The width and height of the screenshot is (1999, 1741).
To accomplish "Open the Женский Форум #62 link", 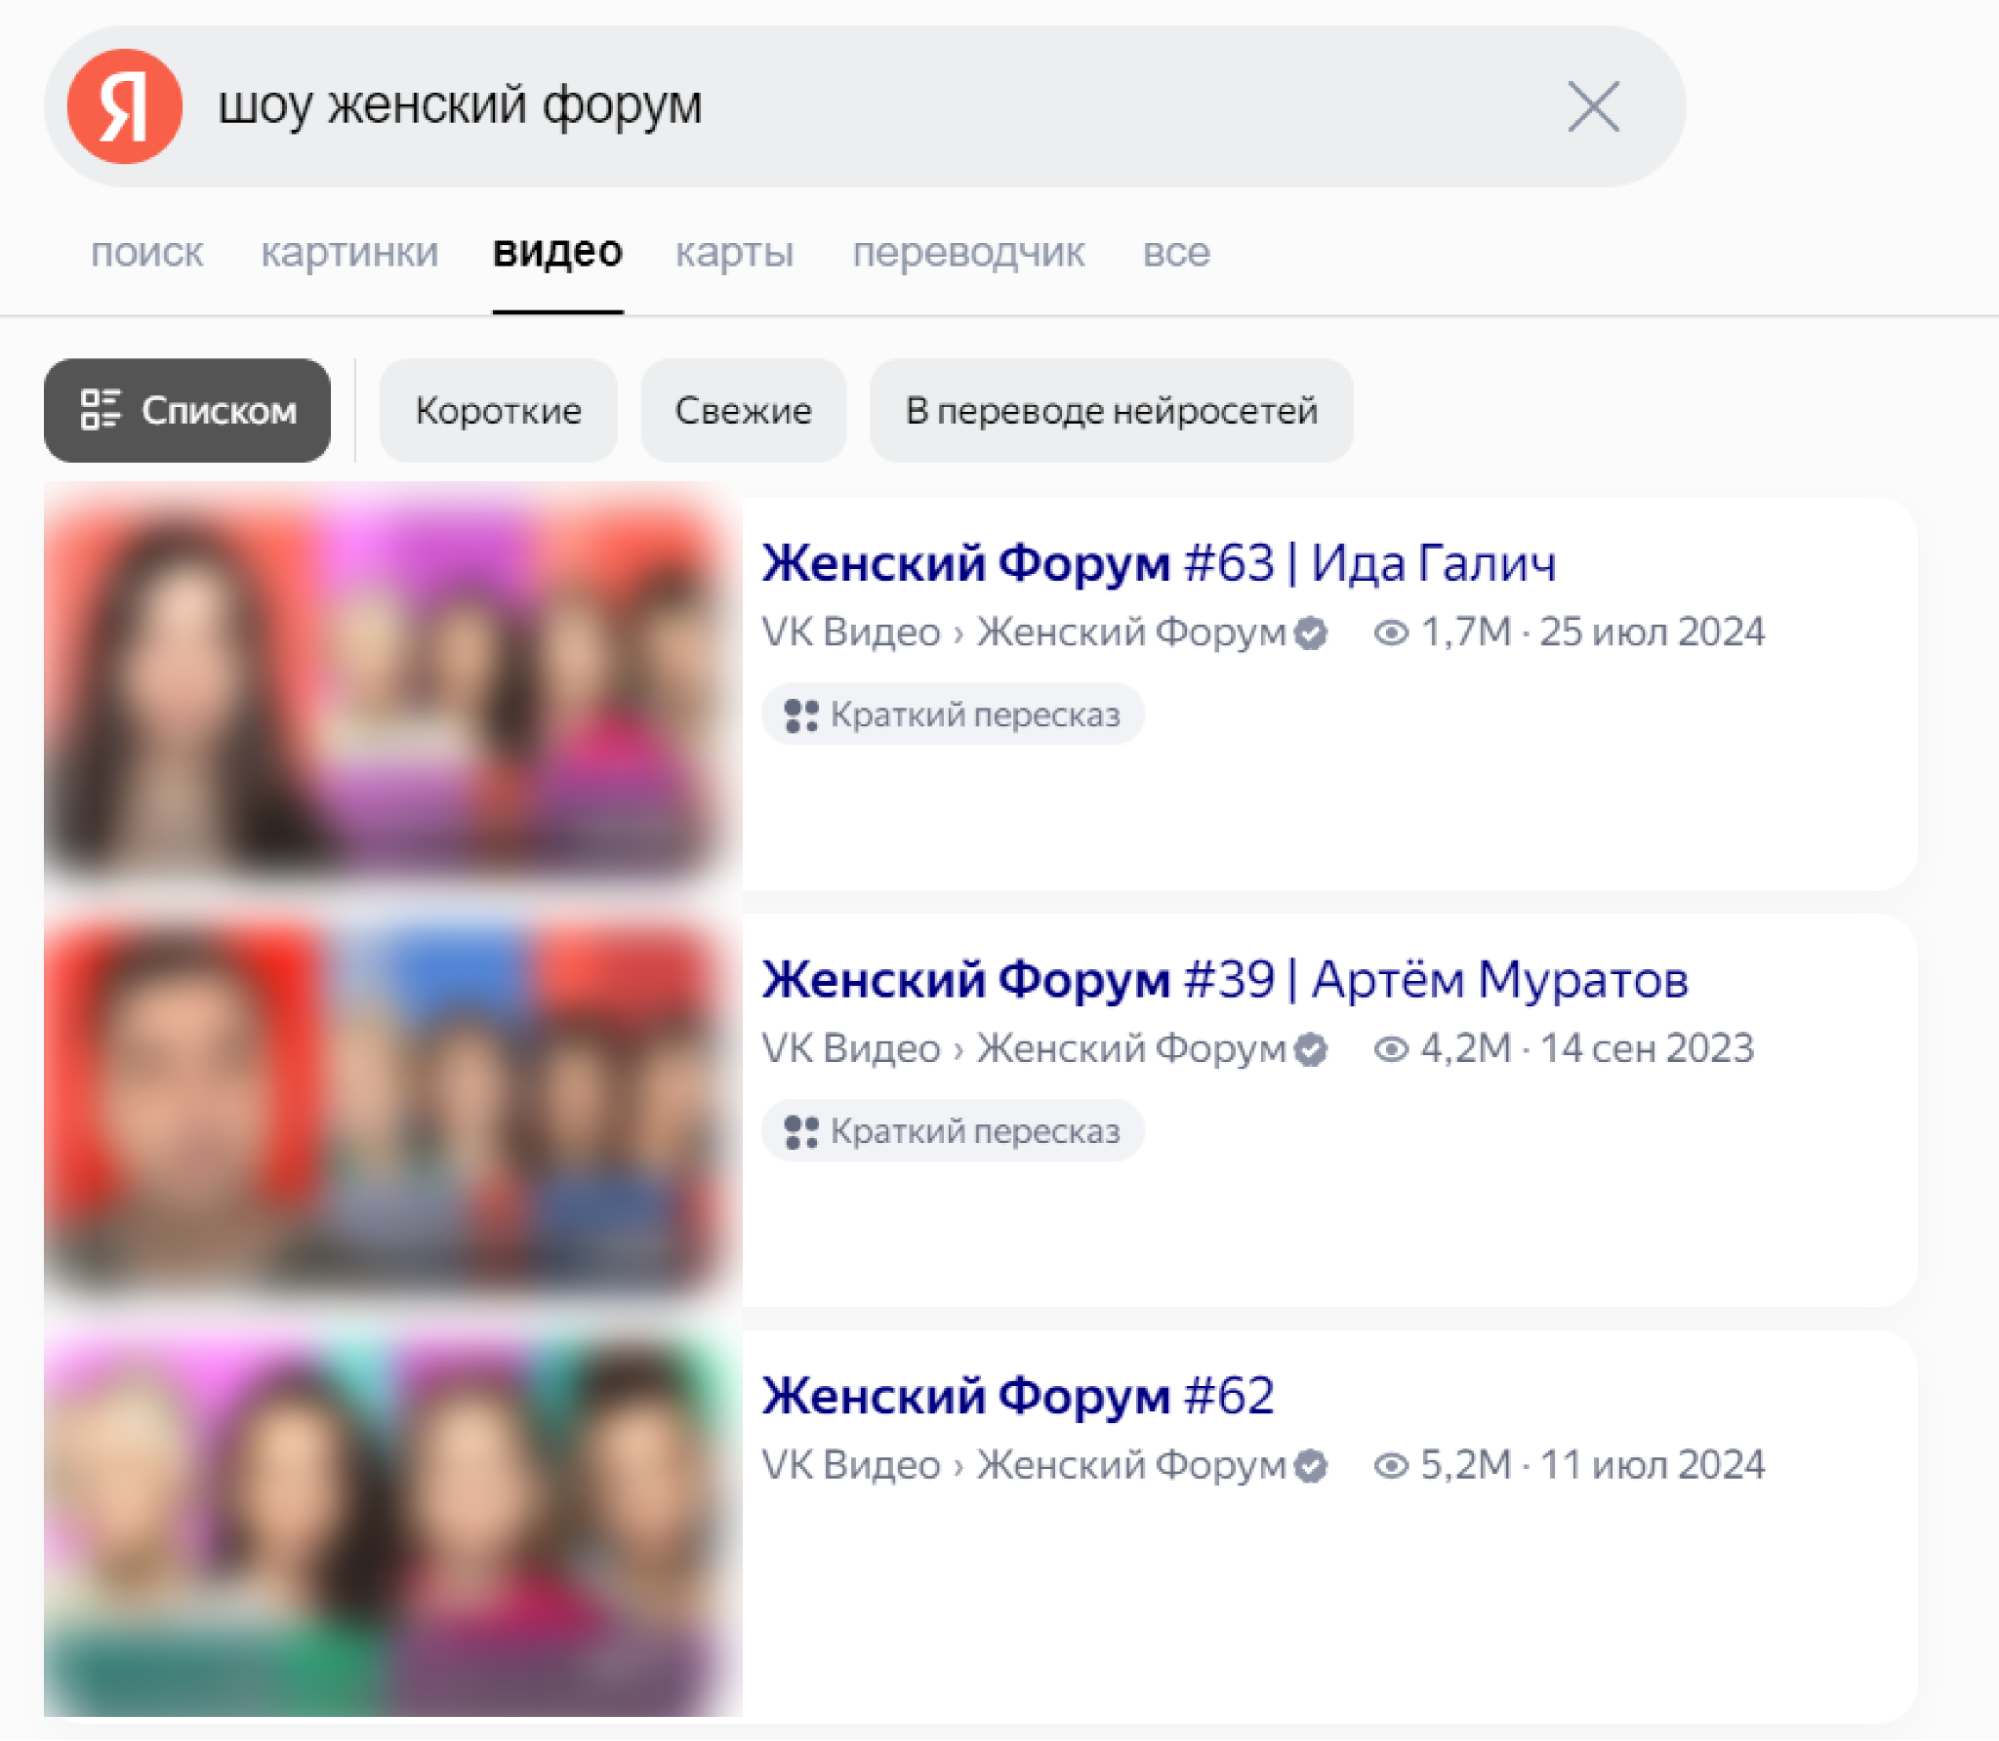I will click(1018, 1396).
